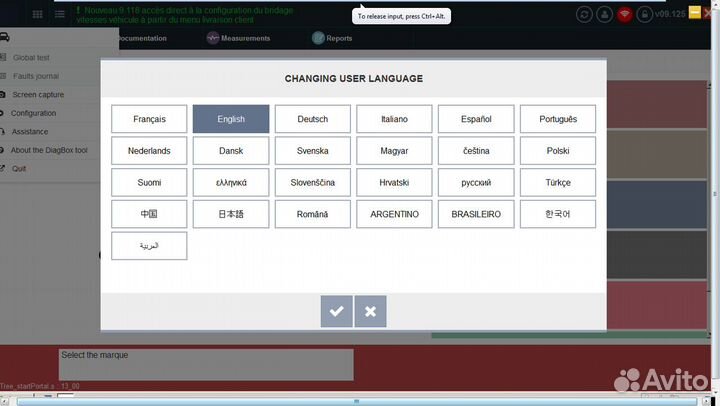The image size is (720, 406).
Task: Click the red Wi-Fi connection icon
Action: [624, 14]
